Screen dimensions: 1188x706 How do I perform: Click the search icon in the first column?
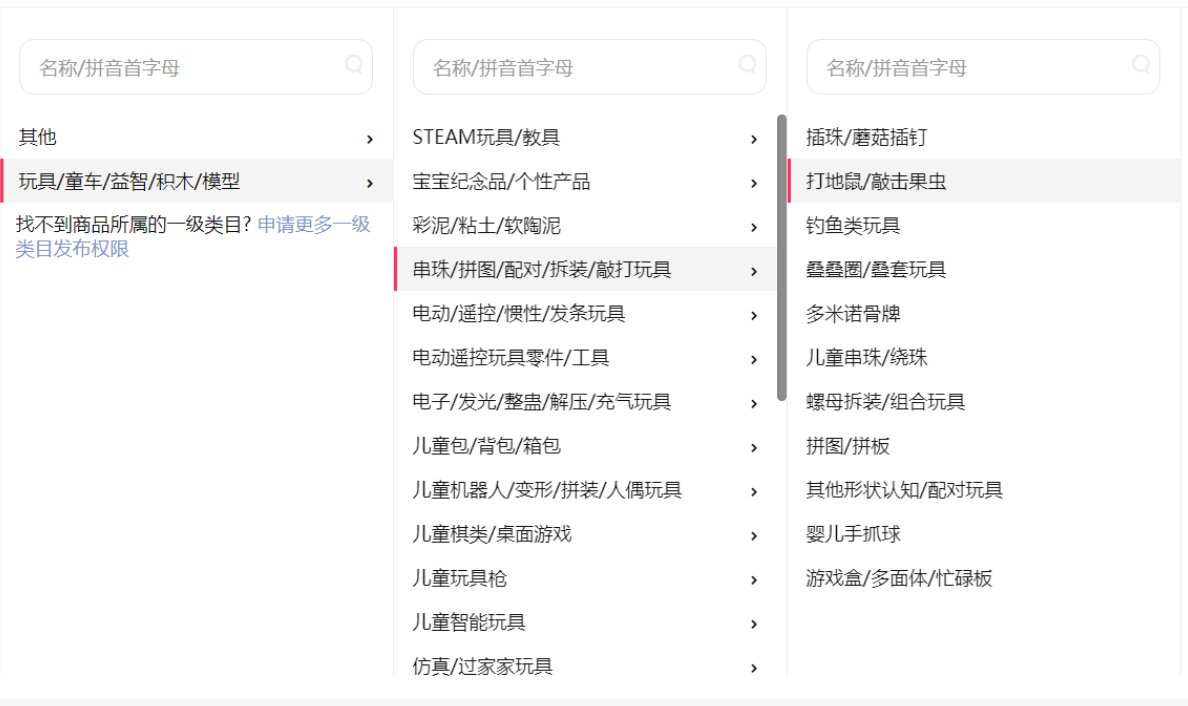point(354,65)
